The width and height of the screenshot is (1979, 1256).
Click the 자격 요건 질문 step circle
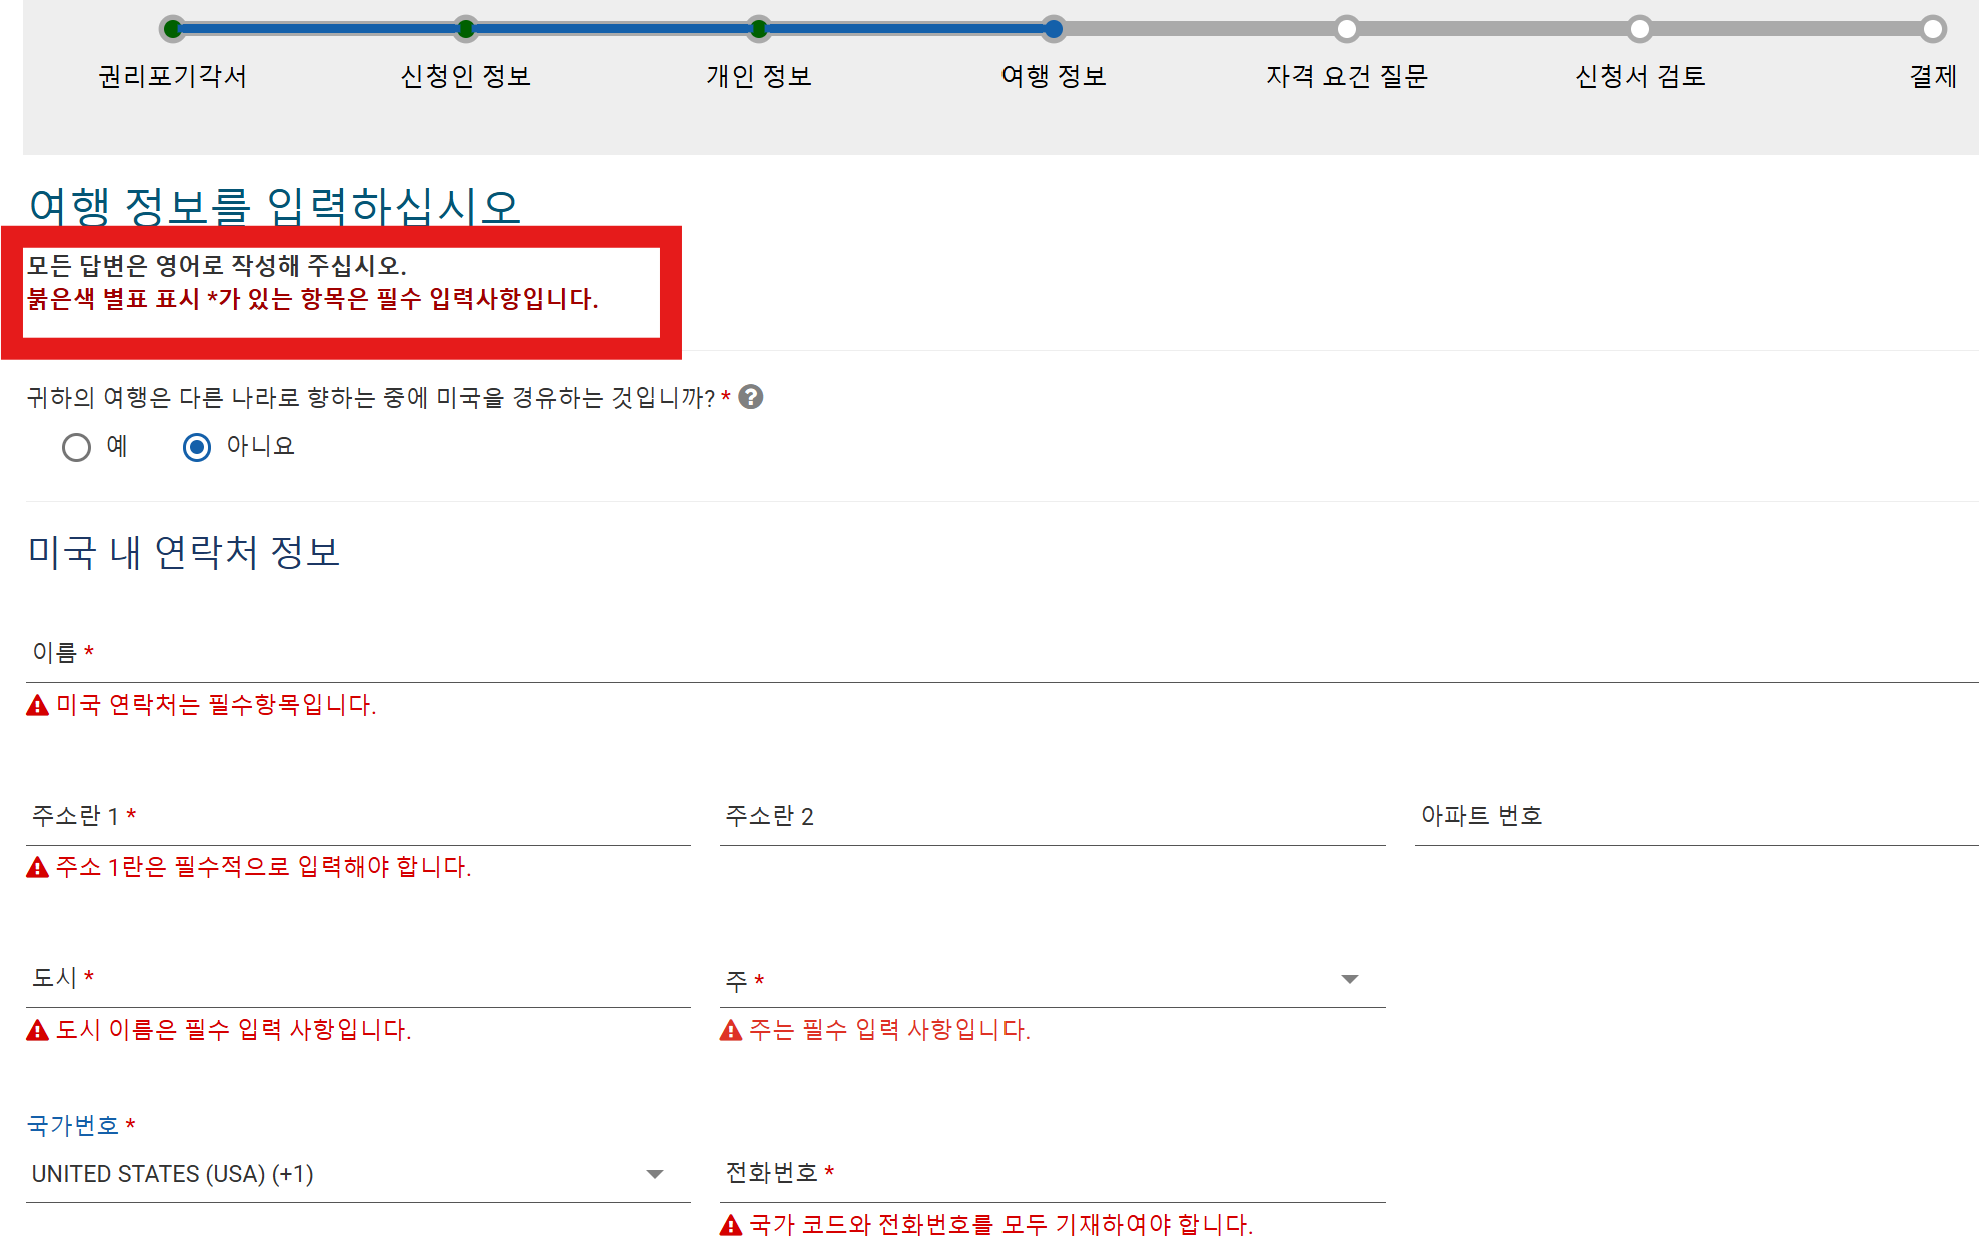tap(1346, 29)
